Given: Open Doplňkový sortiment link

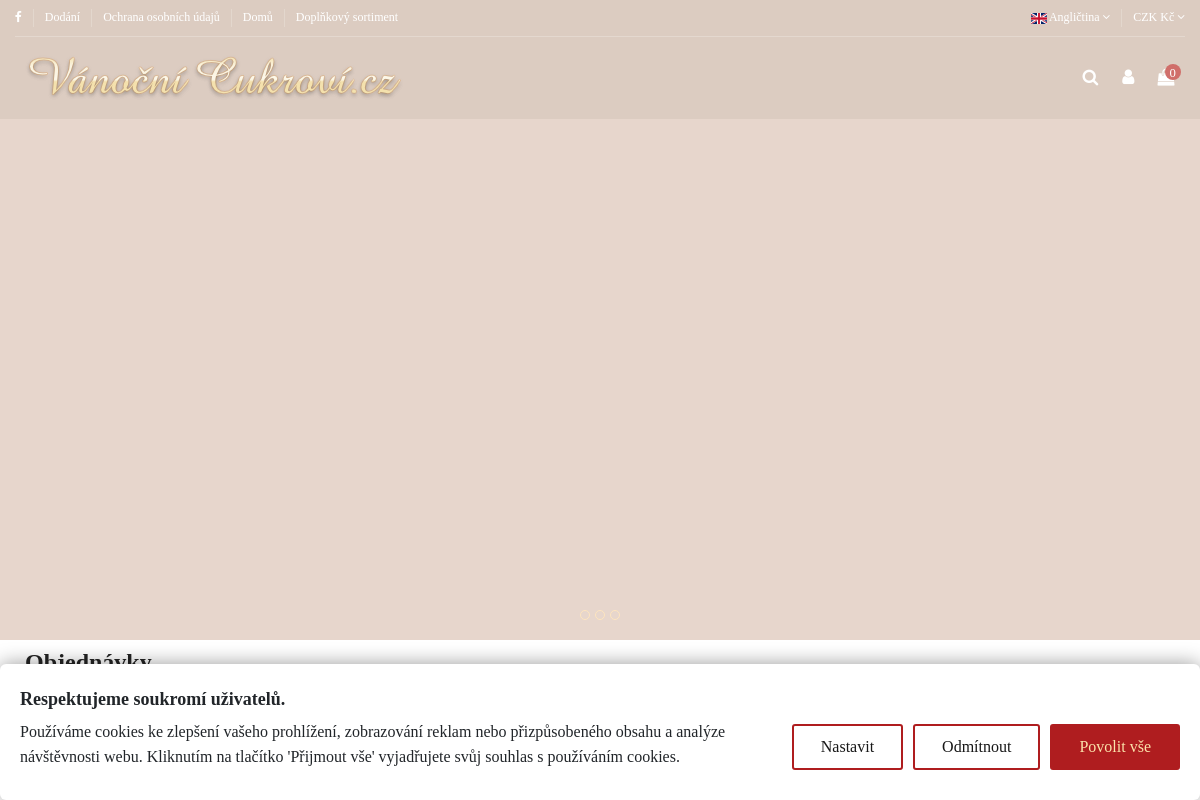Looking at the screenshot, I should 347,17.
